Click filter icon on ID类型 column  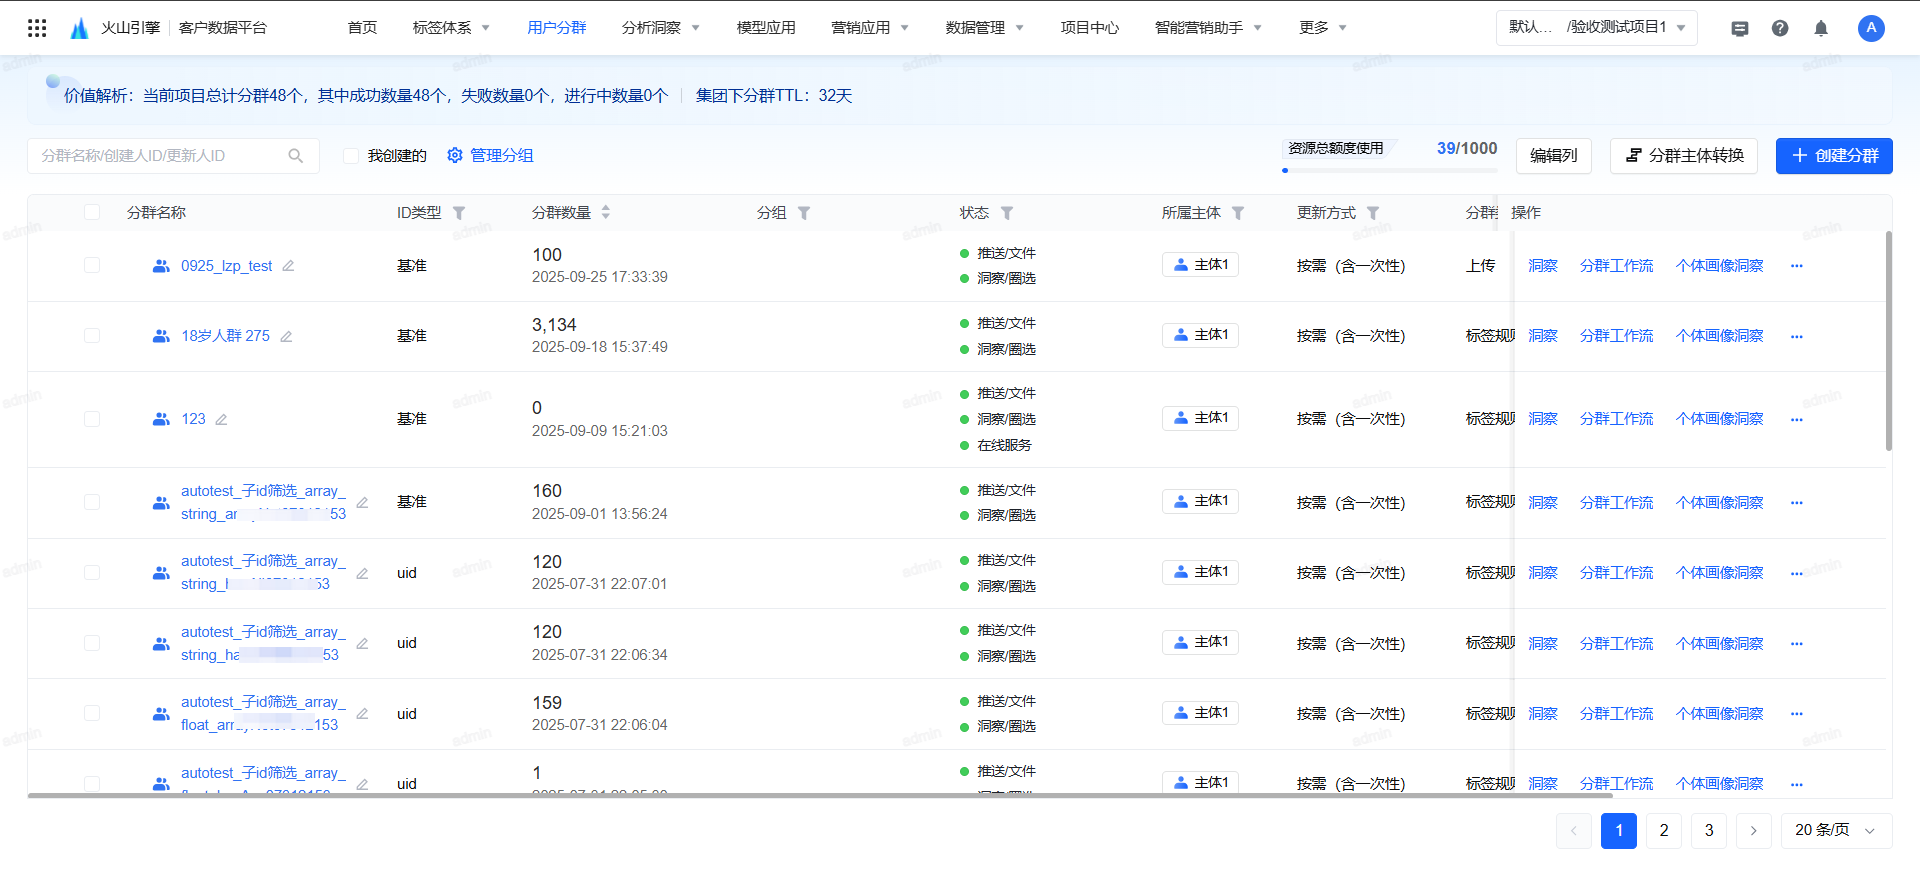459,213
